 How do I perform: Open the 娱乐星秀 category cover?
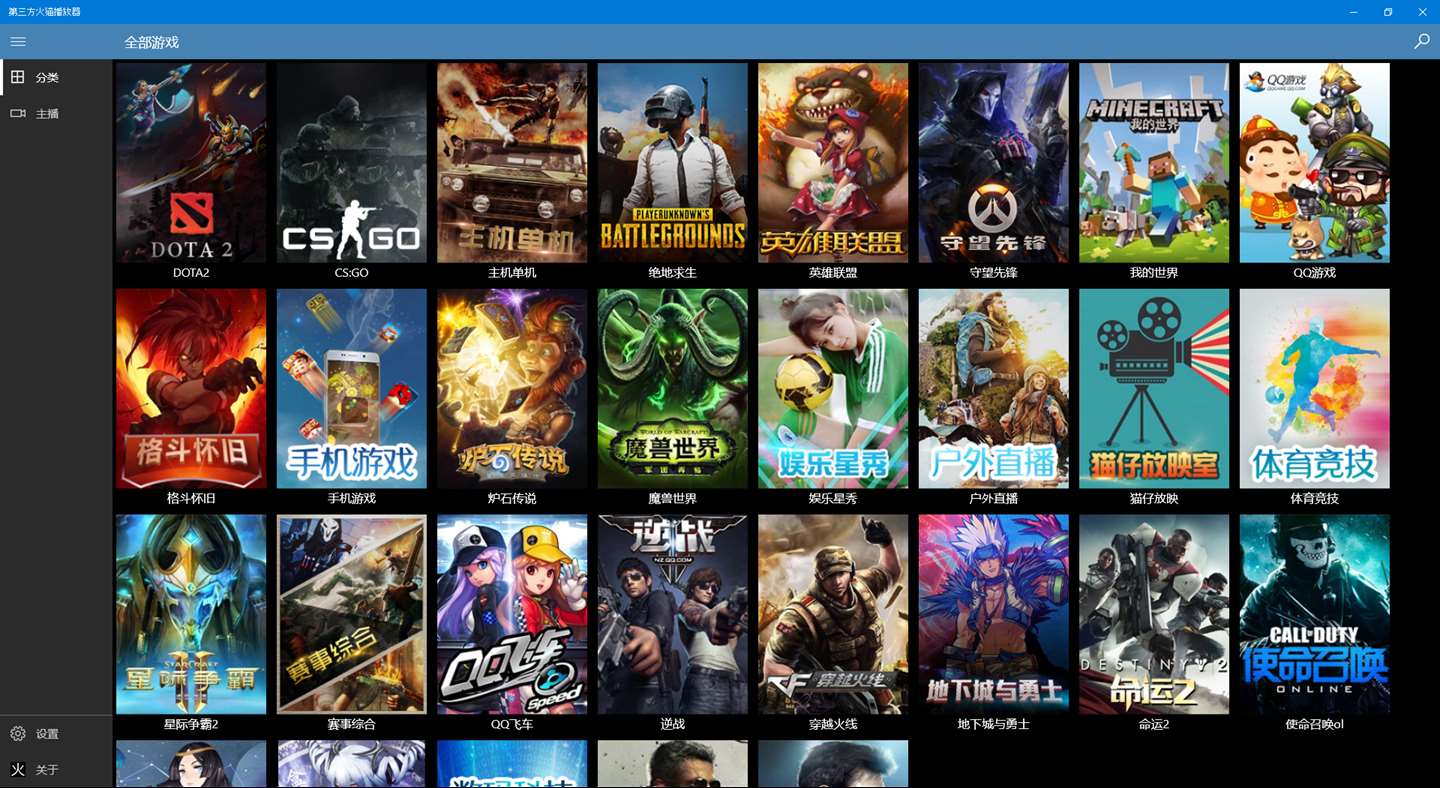pyautogui.click(x=833, y=389)
